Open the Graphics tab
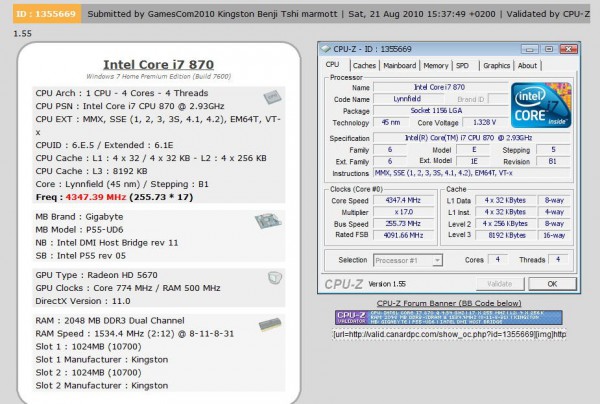 click(x=496, y=65)
